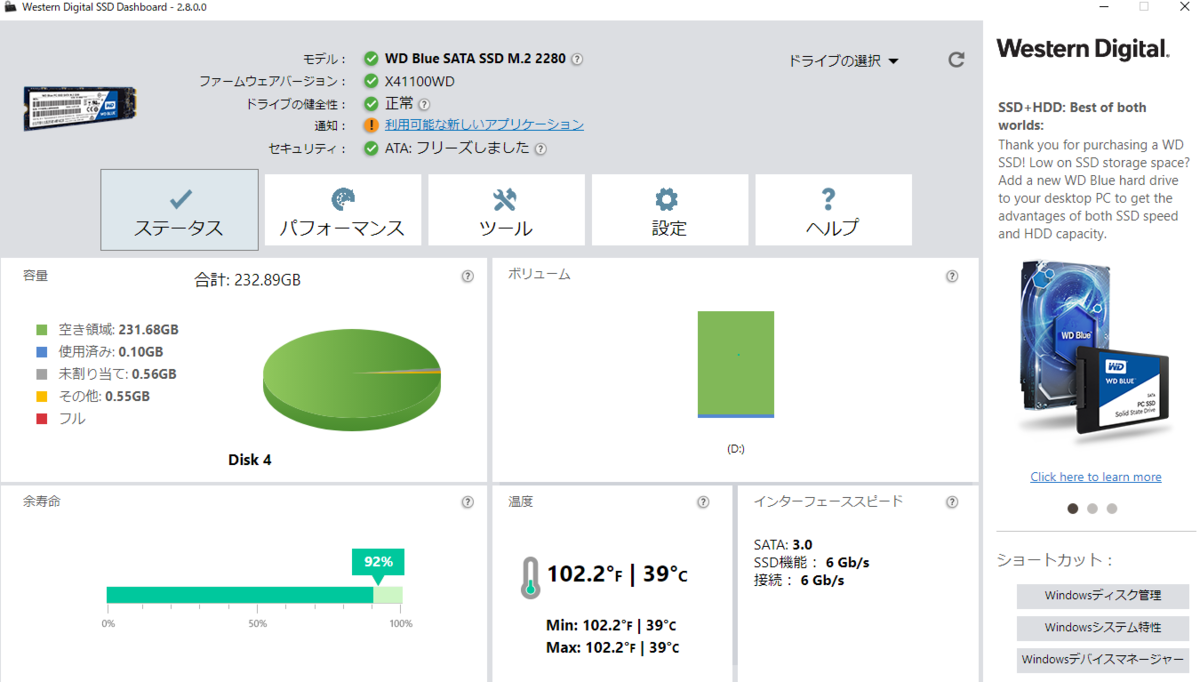The image size is (1200, 682).
Task: Click the Settings gear icon
Action: [x=669, y=195]
